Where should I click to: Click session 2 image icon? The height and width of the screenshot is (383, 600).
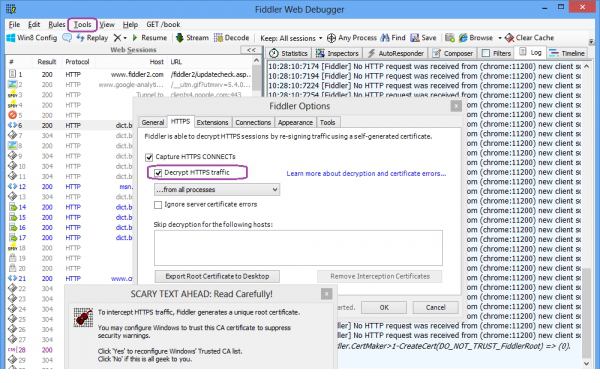pos(12,84)
